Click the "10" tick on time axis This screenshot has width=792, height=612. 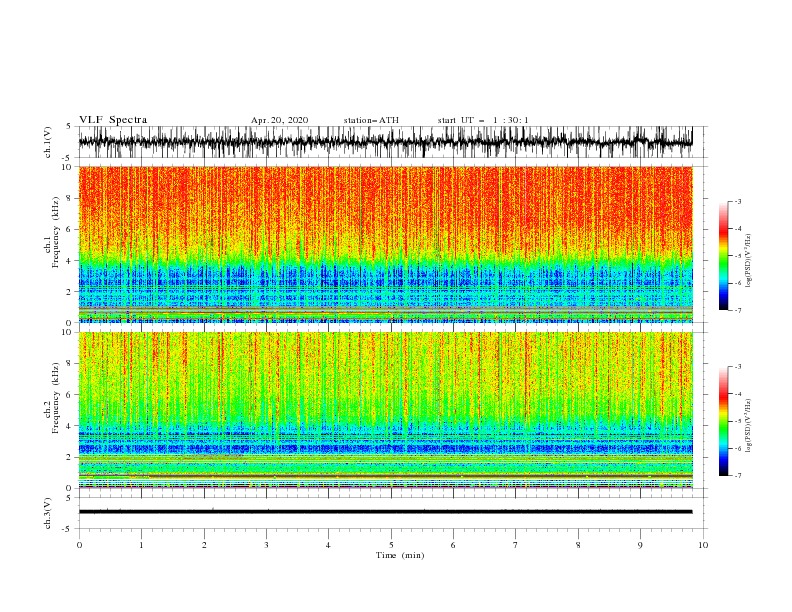(703, 545)
